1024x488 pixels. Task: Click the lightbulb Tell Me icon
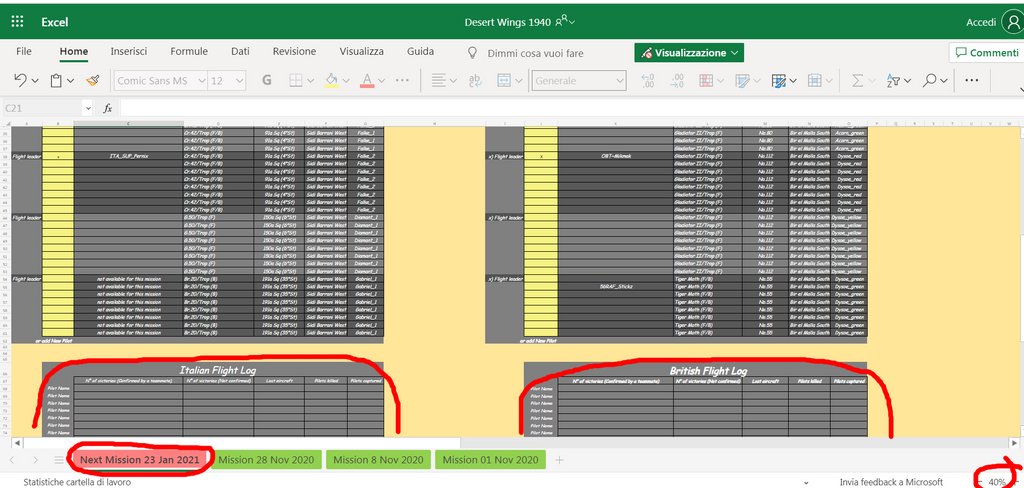point(473,53)
